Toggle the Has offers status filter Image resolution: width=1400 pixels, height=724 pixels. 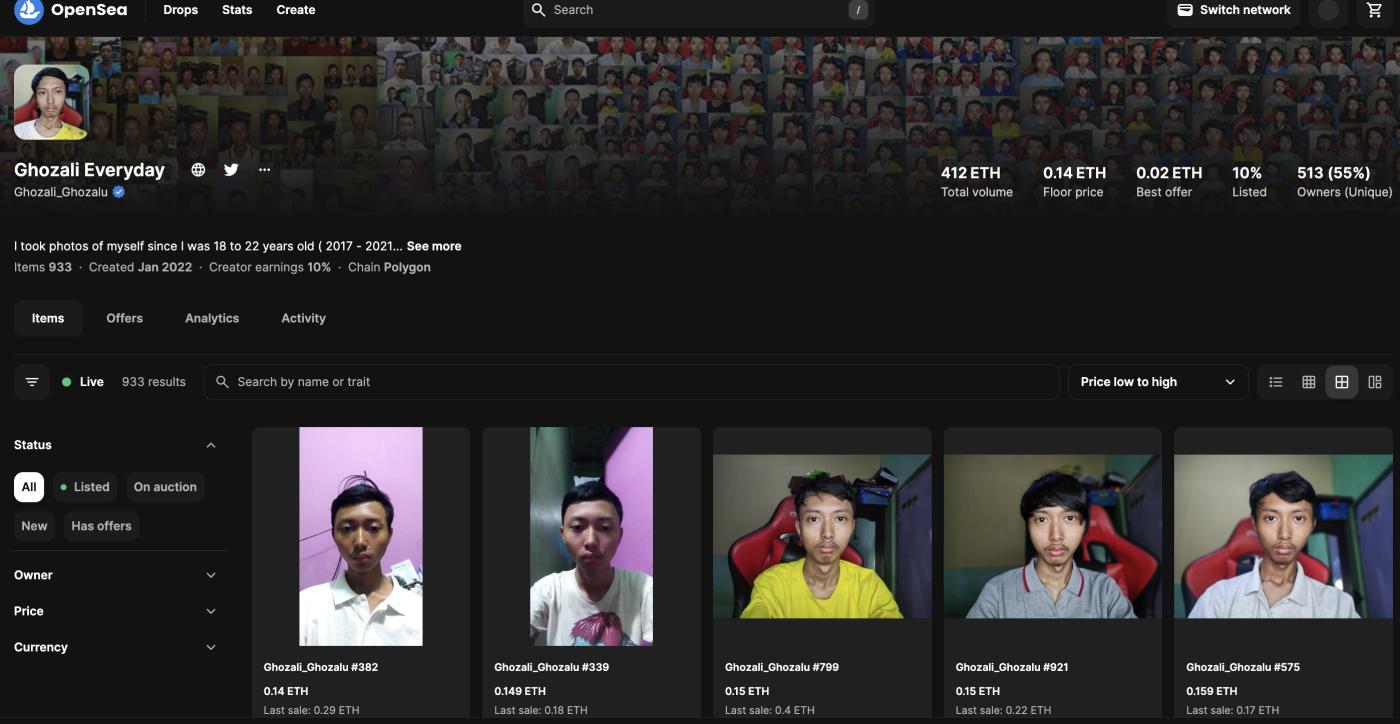[x=101, y=526]
